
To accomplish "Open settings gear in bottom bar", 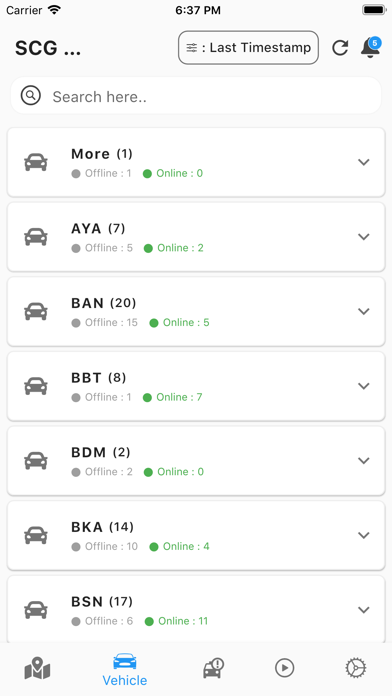I will coord(356,668).
